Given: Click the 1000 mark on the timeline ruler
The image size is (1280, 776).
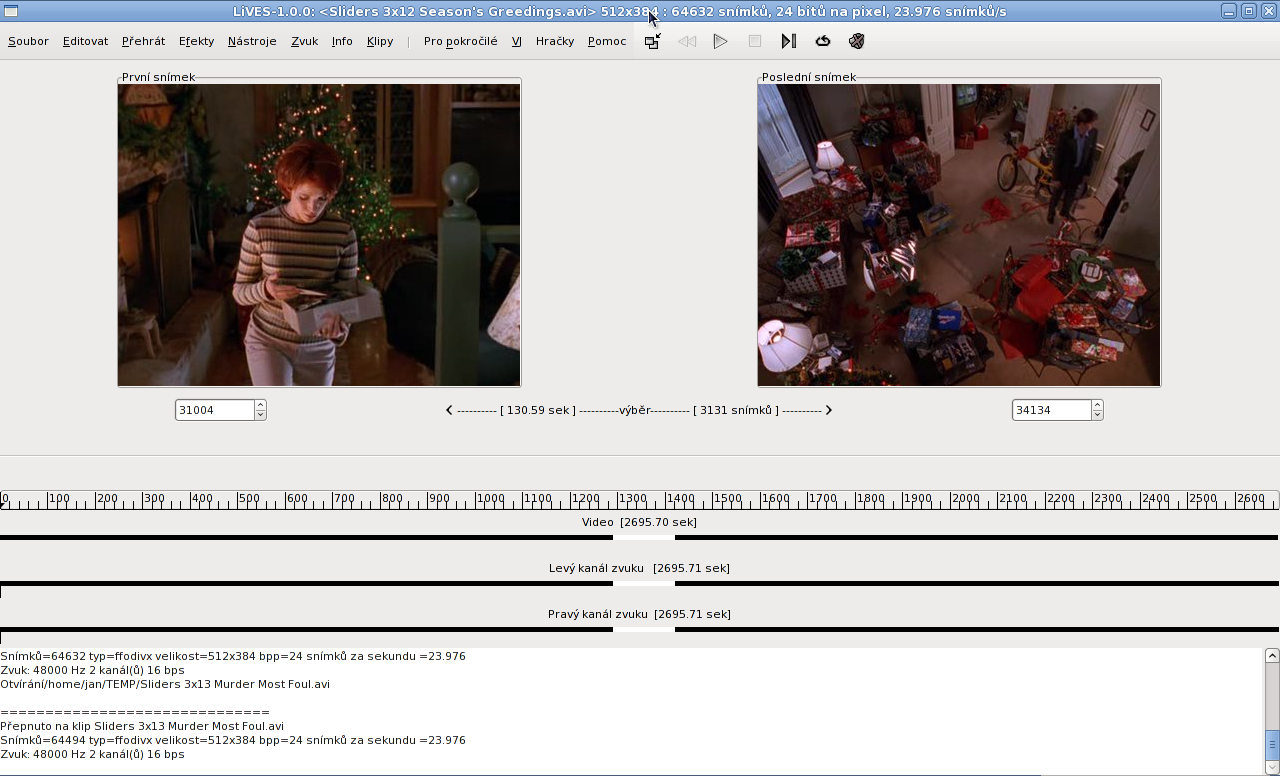Looking at the screenshot, I should (x=490, y=498).
